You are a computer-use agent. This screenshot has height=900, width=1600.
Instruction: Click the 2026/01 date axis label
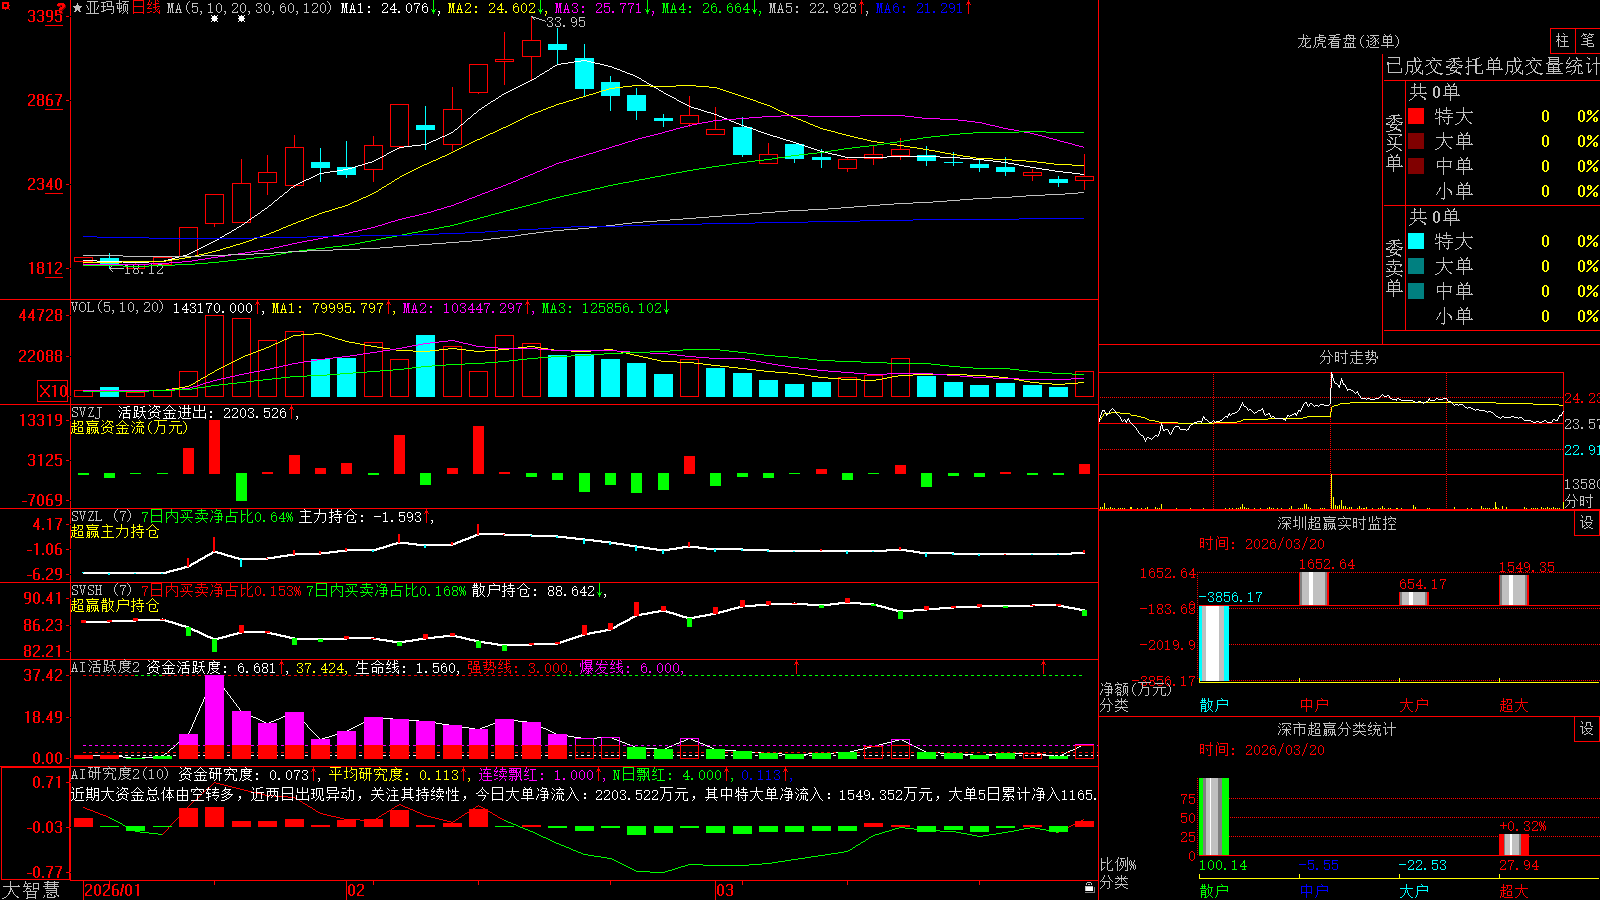point(113,890)
